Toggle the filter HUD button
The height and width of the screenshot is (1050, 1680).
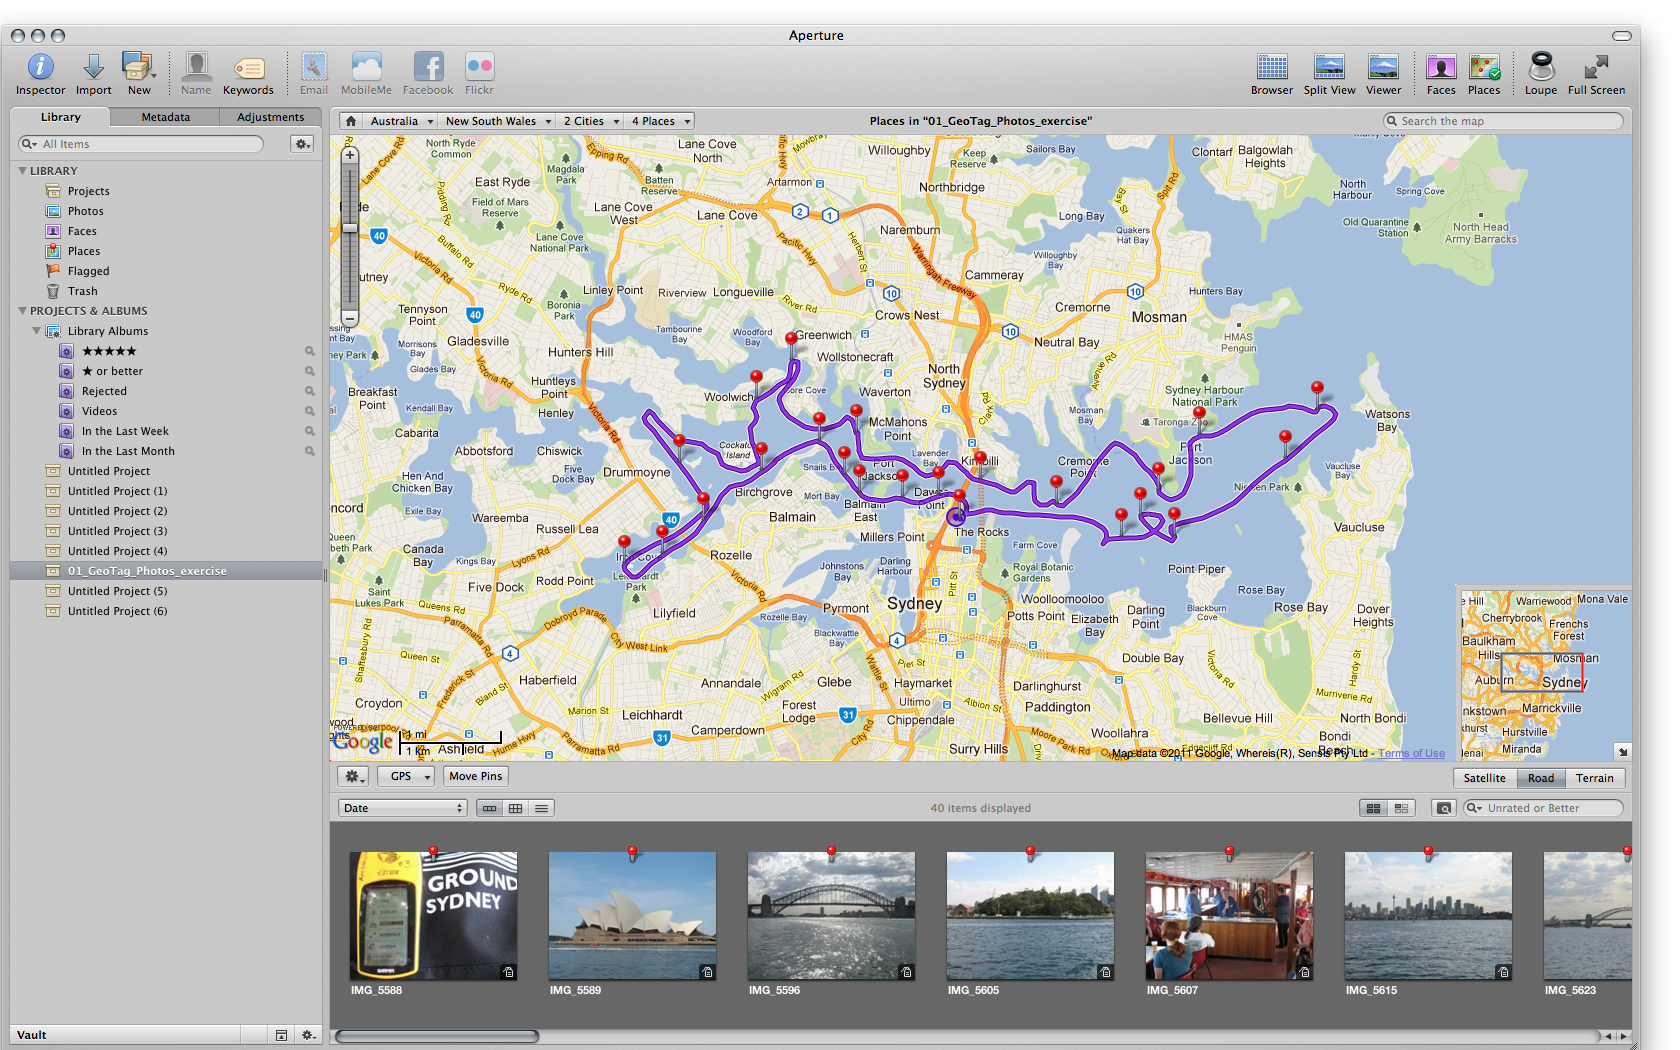pos(1443,808)
